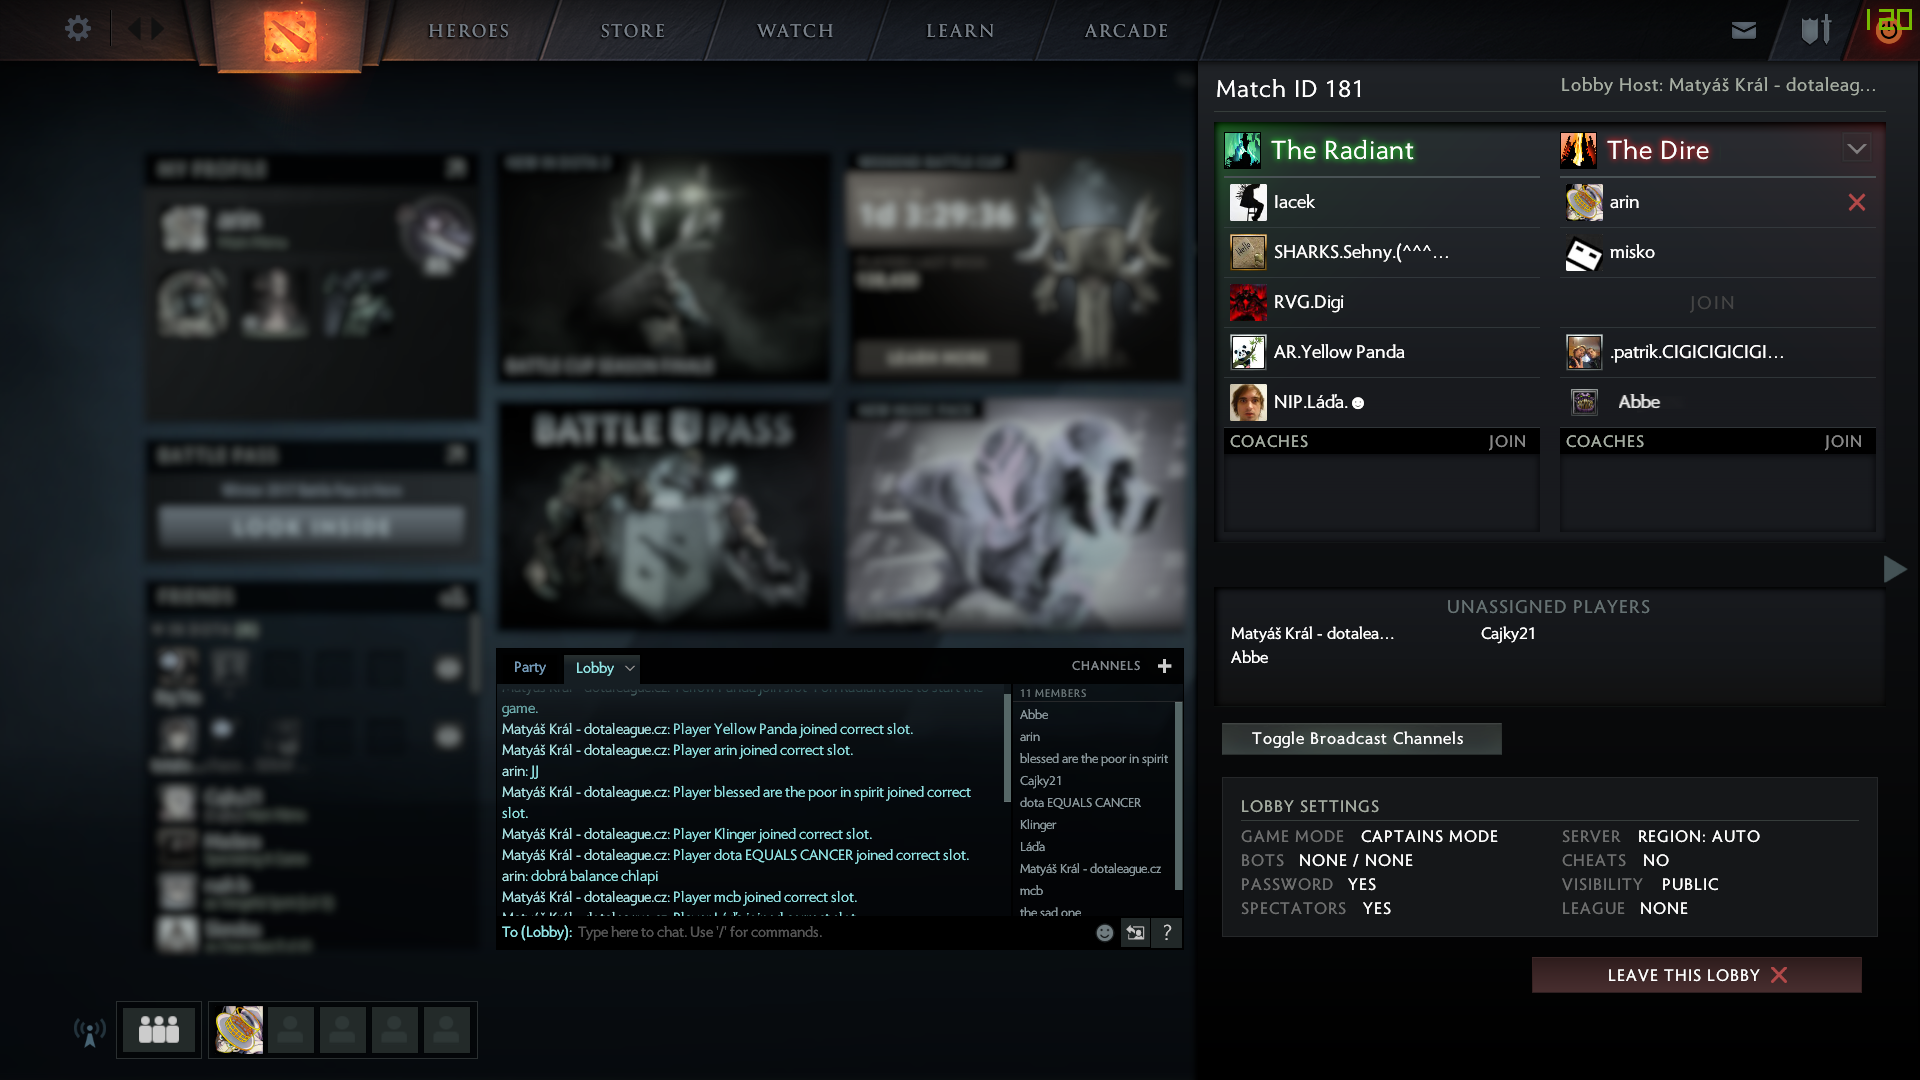This screenshot has height=1080, width=1920.
Task: Open the chat help question mark
Action: [1167, 932]
